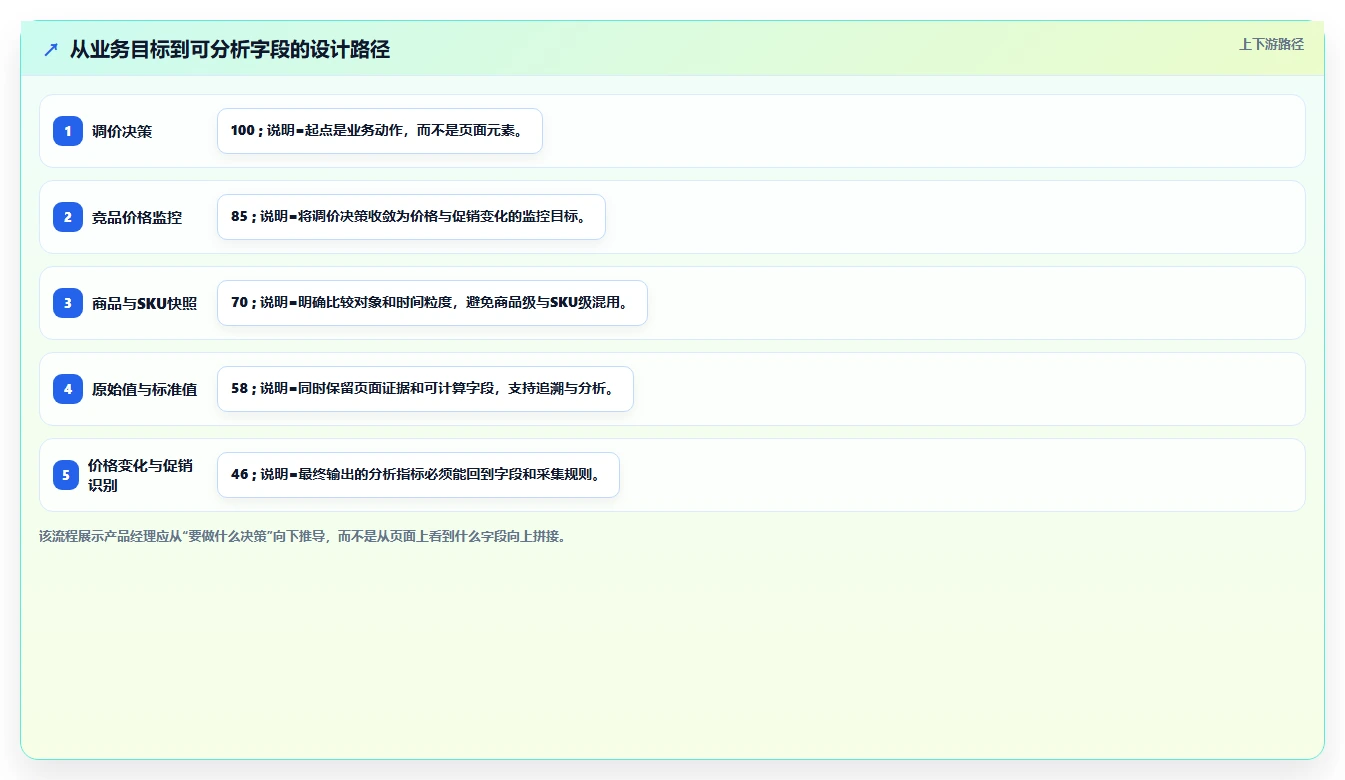
Task: Select step badge 1 for 调价决策
Action: [x=68, y=131]
